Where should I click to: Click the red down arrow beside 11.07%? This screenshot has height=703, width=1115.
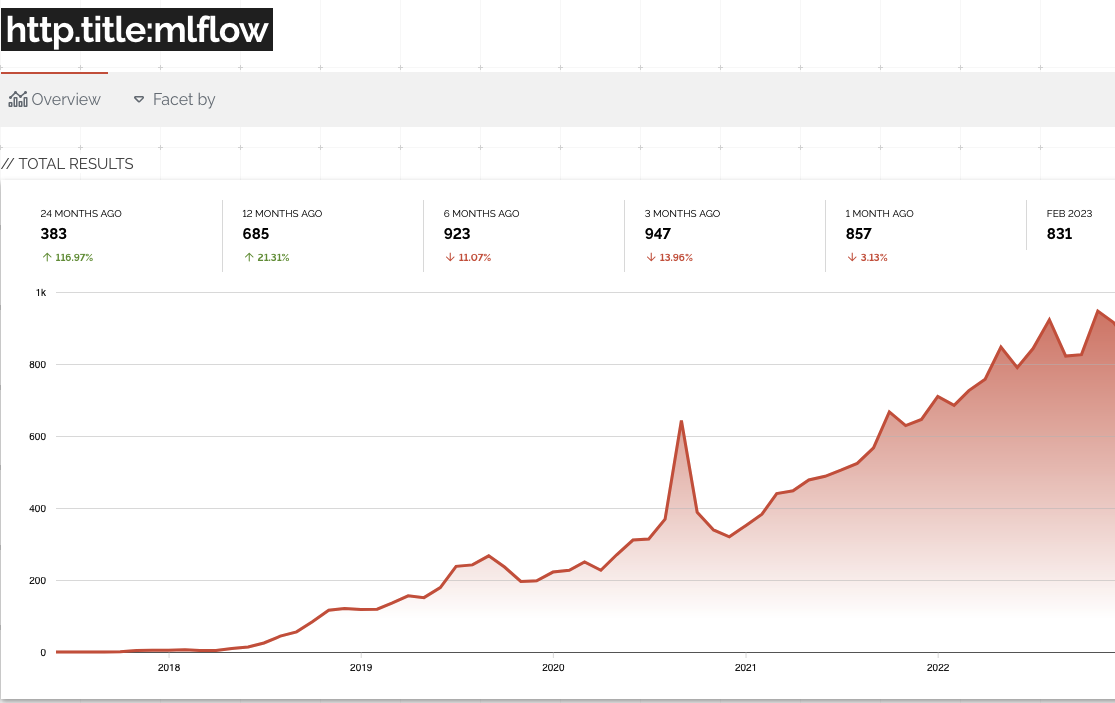tap(449, 257)
